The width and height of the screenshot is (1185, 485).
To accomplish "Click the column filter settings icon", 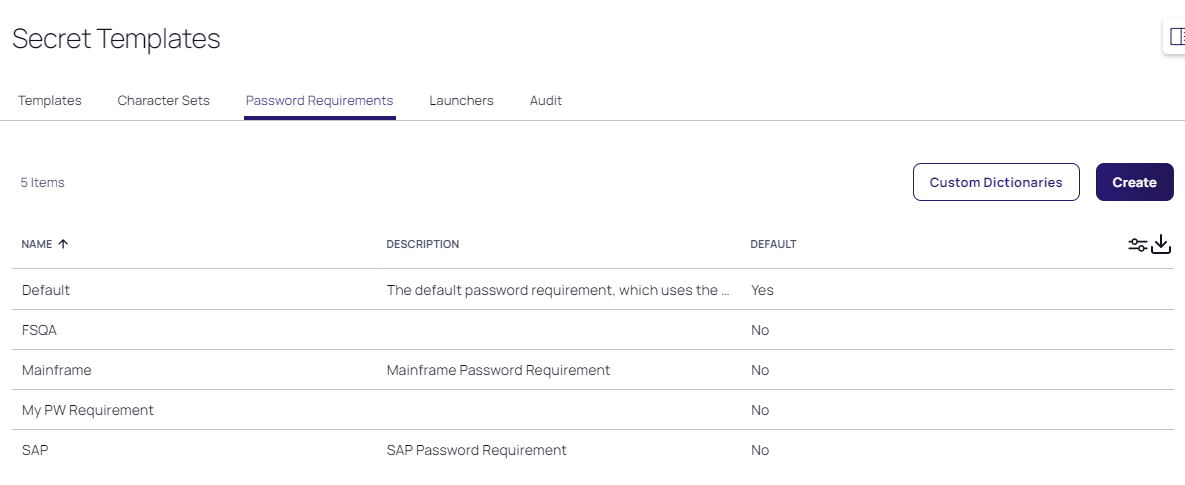I will (1137, 245).
